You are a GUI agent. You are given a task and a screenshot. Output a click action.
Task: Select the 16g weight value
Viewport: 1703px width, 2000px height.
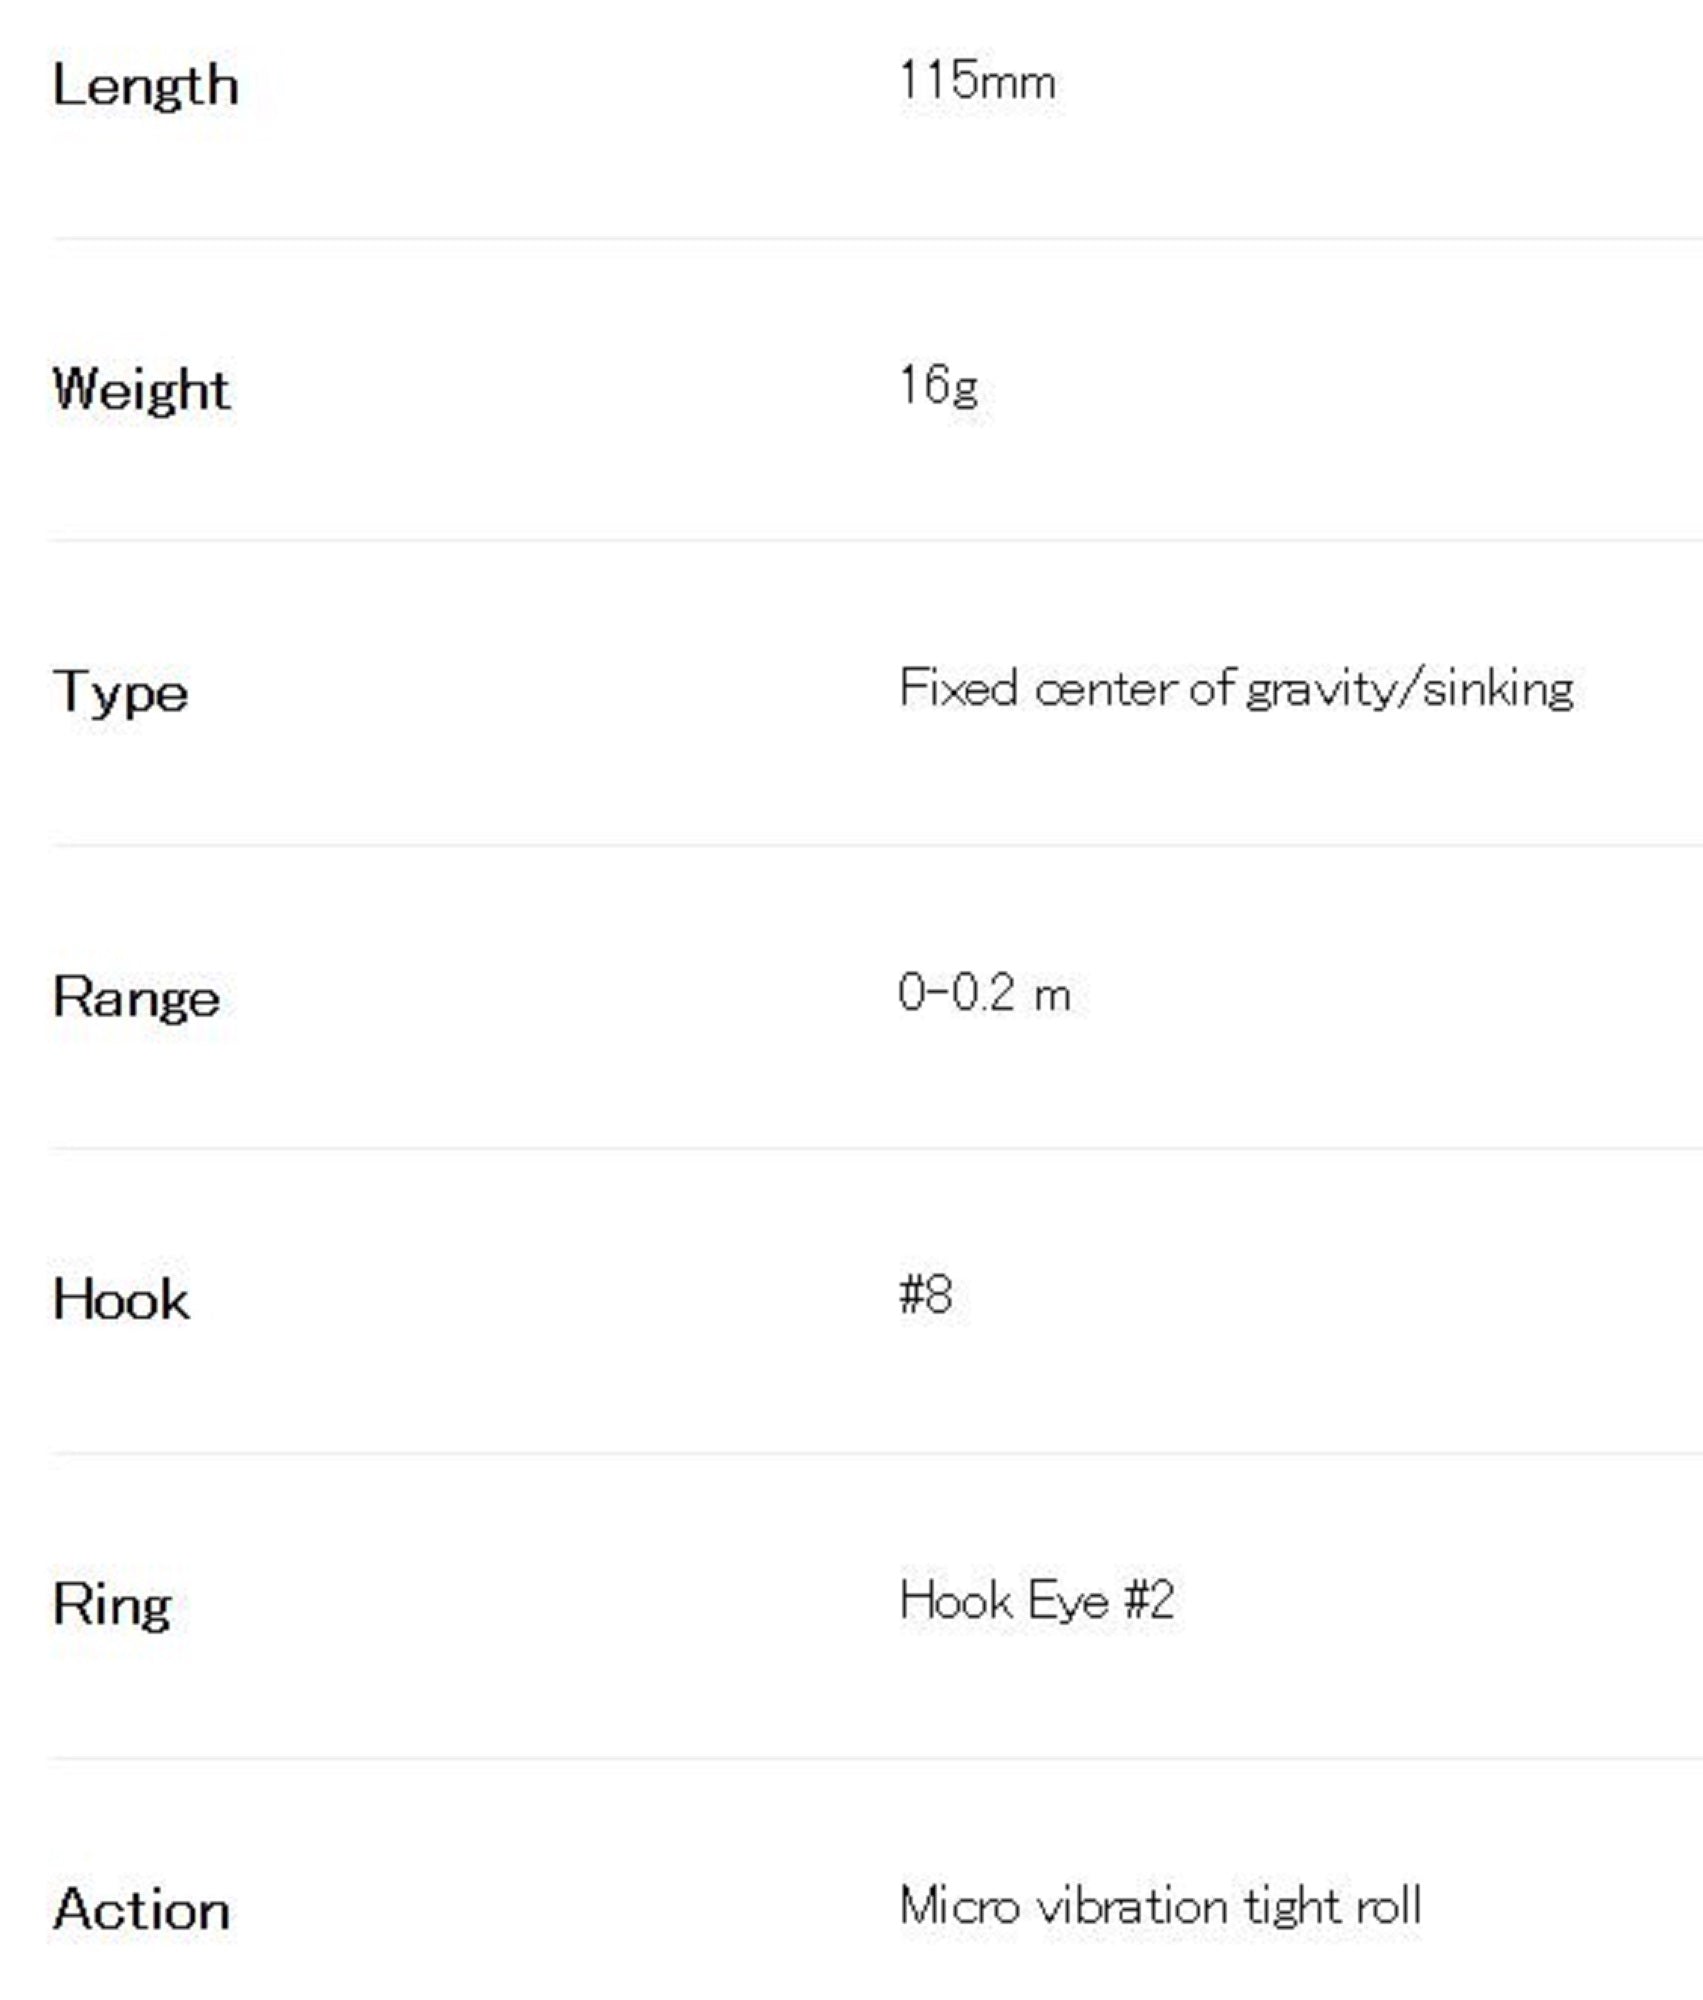[938, 386]
